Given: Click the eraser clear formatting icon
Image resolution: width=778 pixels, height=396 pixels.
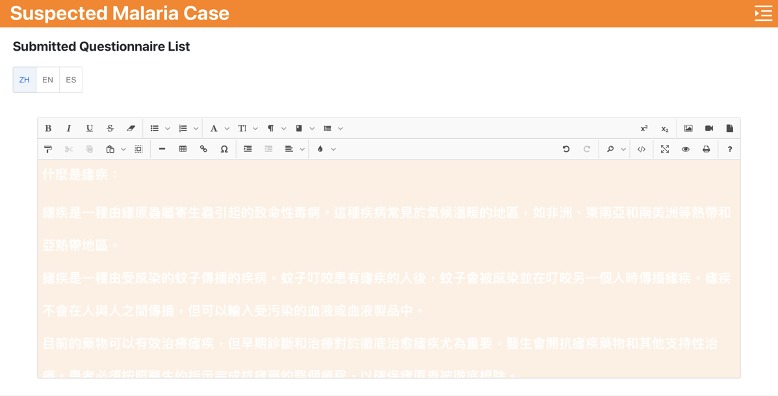Looking at the screenshot, I should coord(131,128).
